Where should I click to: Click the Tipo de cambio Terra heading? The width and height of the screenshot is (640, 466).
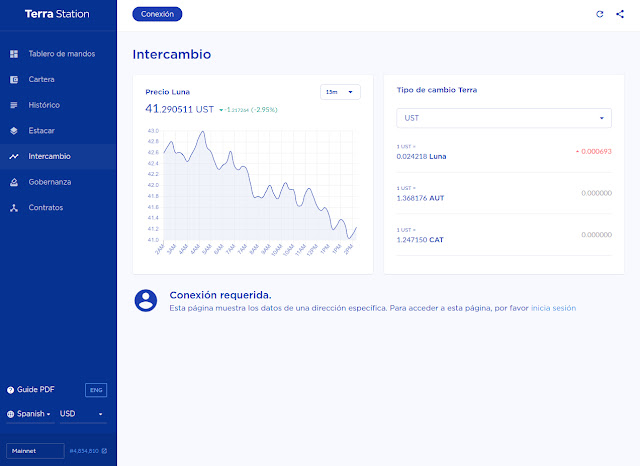437,90
